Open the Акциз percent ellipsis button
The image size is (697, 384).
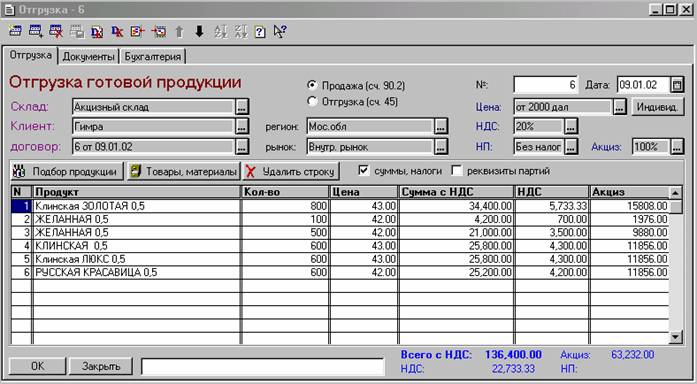(677, 146)
